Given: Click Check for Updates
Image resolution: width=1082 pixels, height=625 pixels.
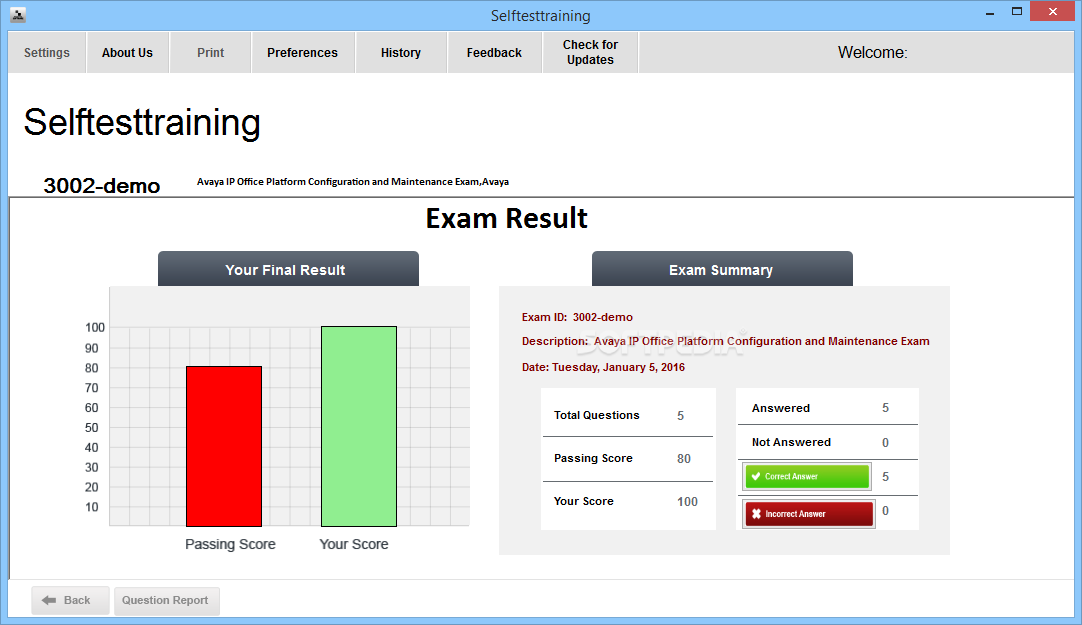Looking at the screenshot, I should pyautogui.click(x=590, y=52).
